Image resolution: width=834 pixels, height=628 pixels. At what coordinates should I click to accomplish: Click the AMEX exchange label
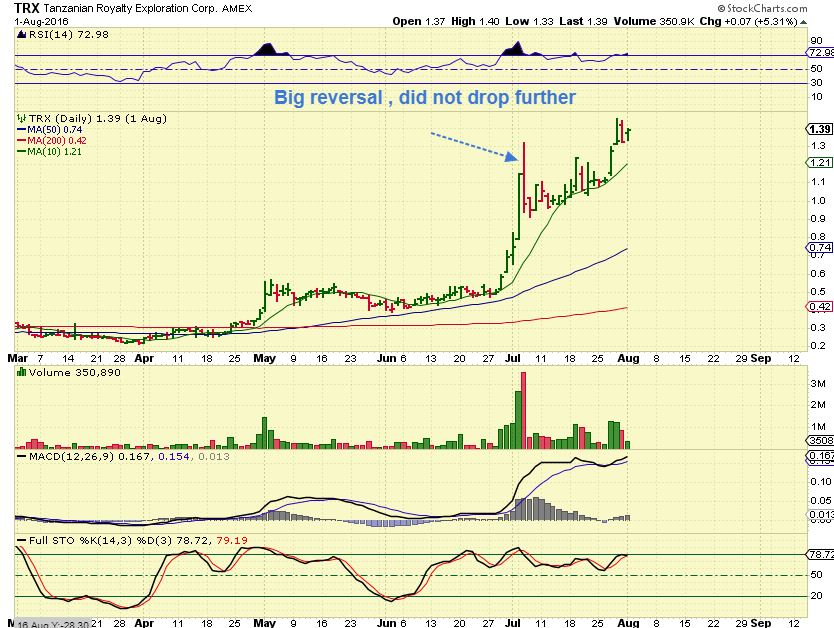(237, 9)
